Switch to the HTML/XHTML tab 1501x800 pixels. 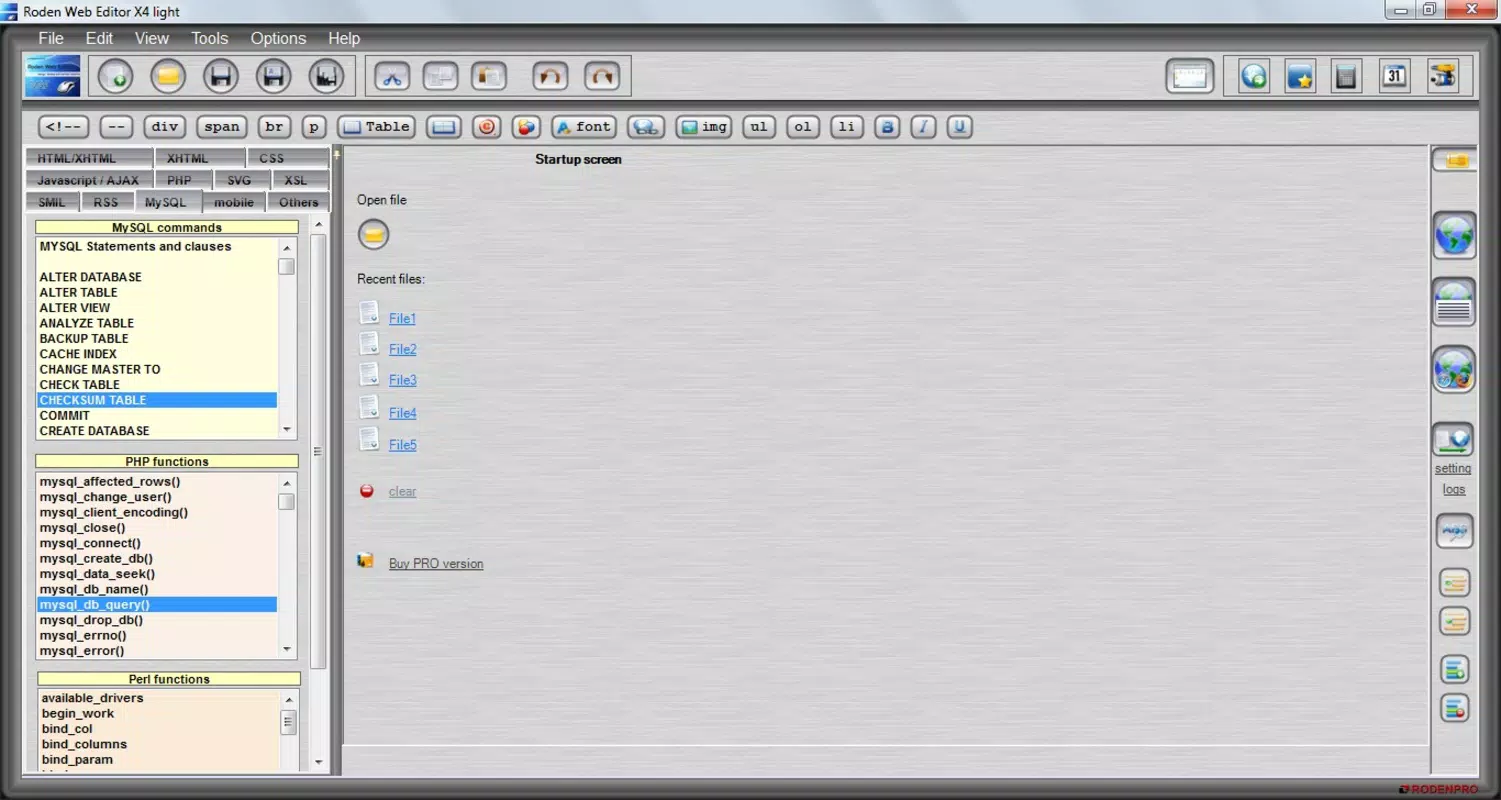[x=89, y=158]
